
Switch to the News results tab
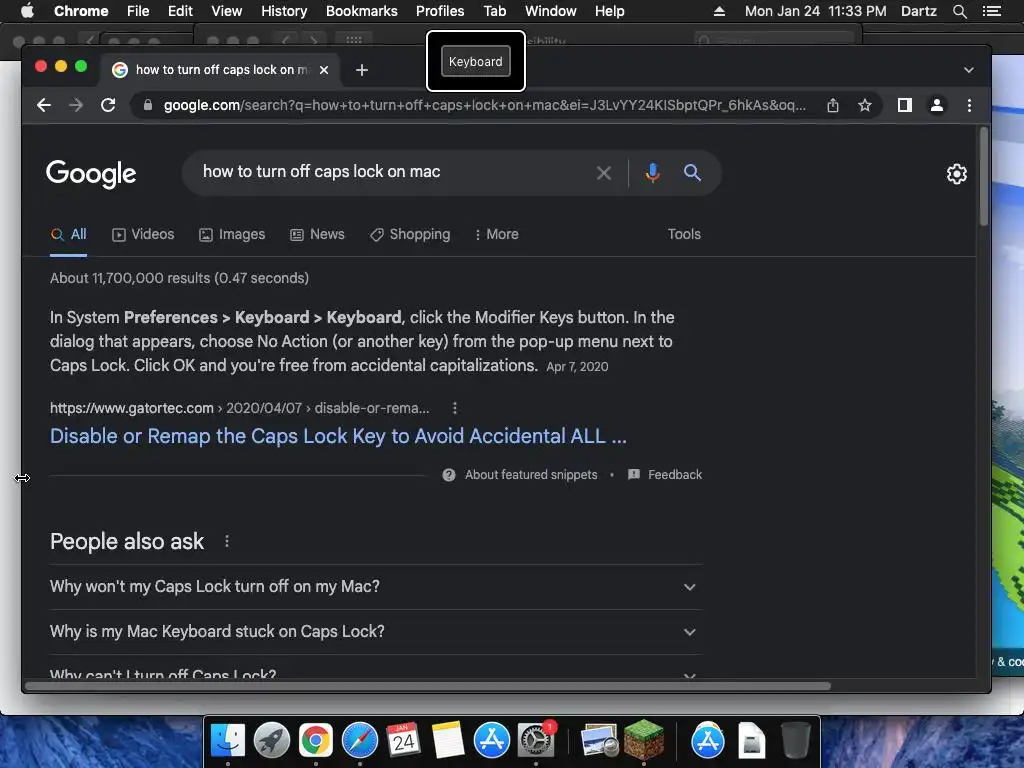(x=317, y=234)
